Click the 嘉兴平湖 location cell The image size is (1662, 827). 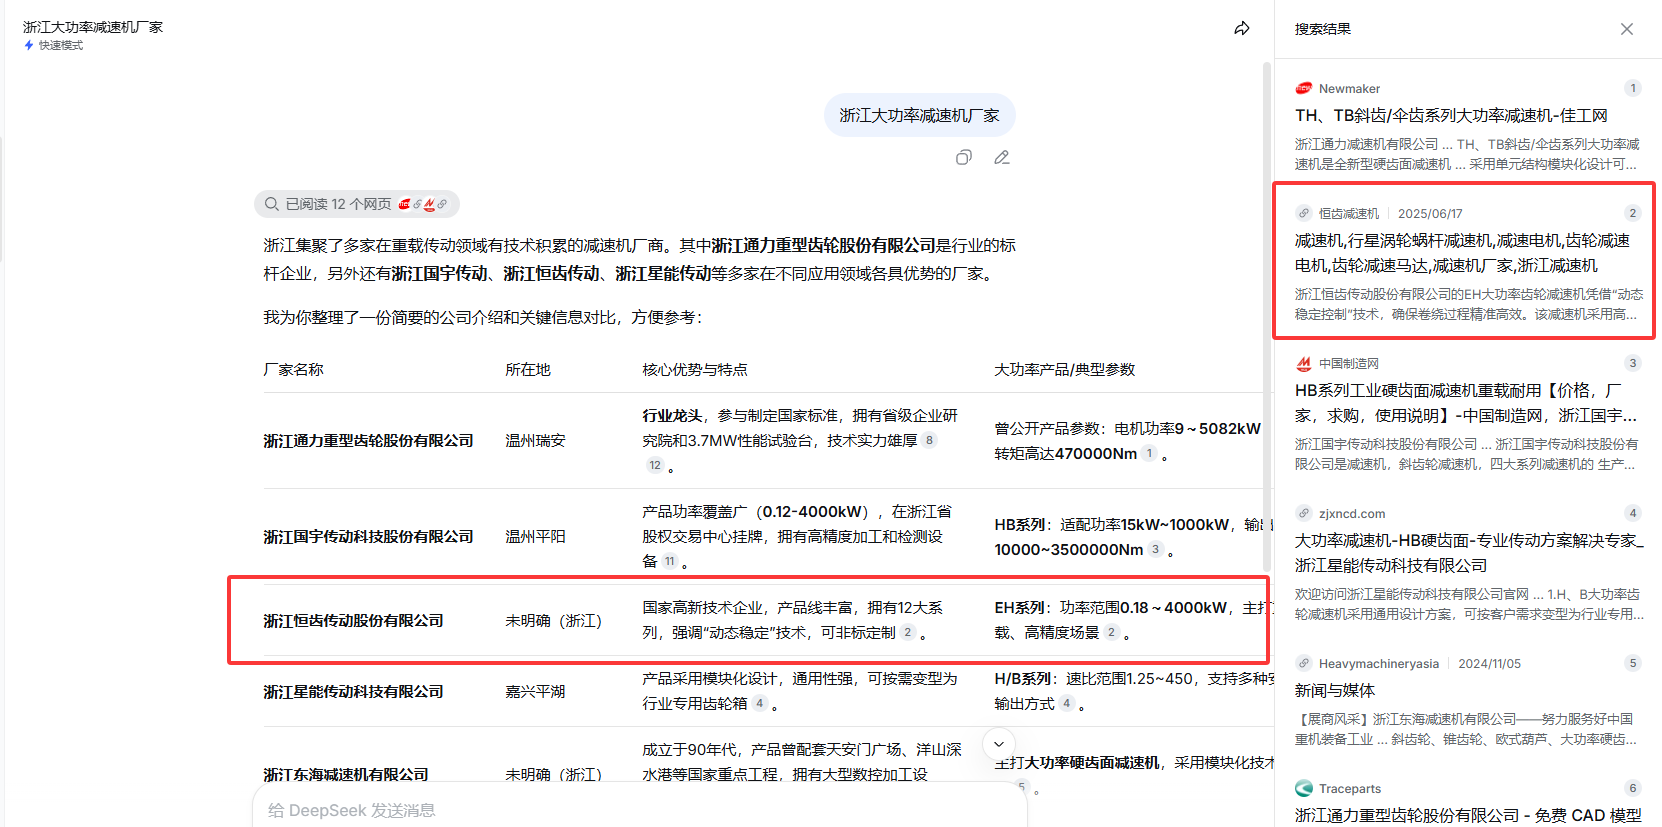pos(535,692)
